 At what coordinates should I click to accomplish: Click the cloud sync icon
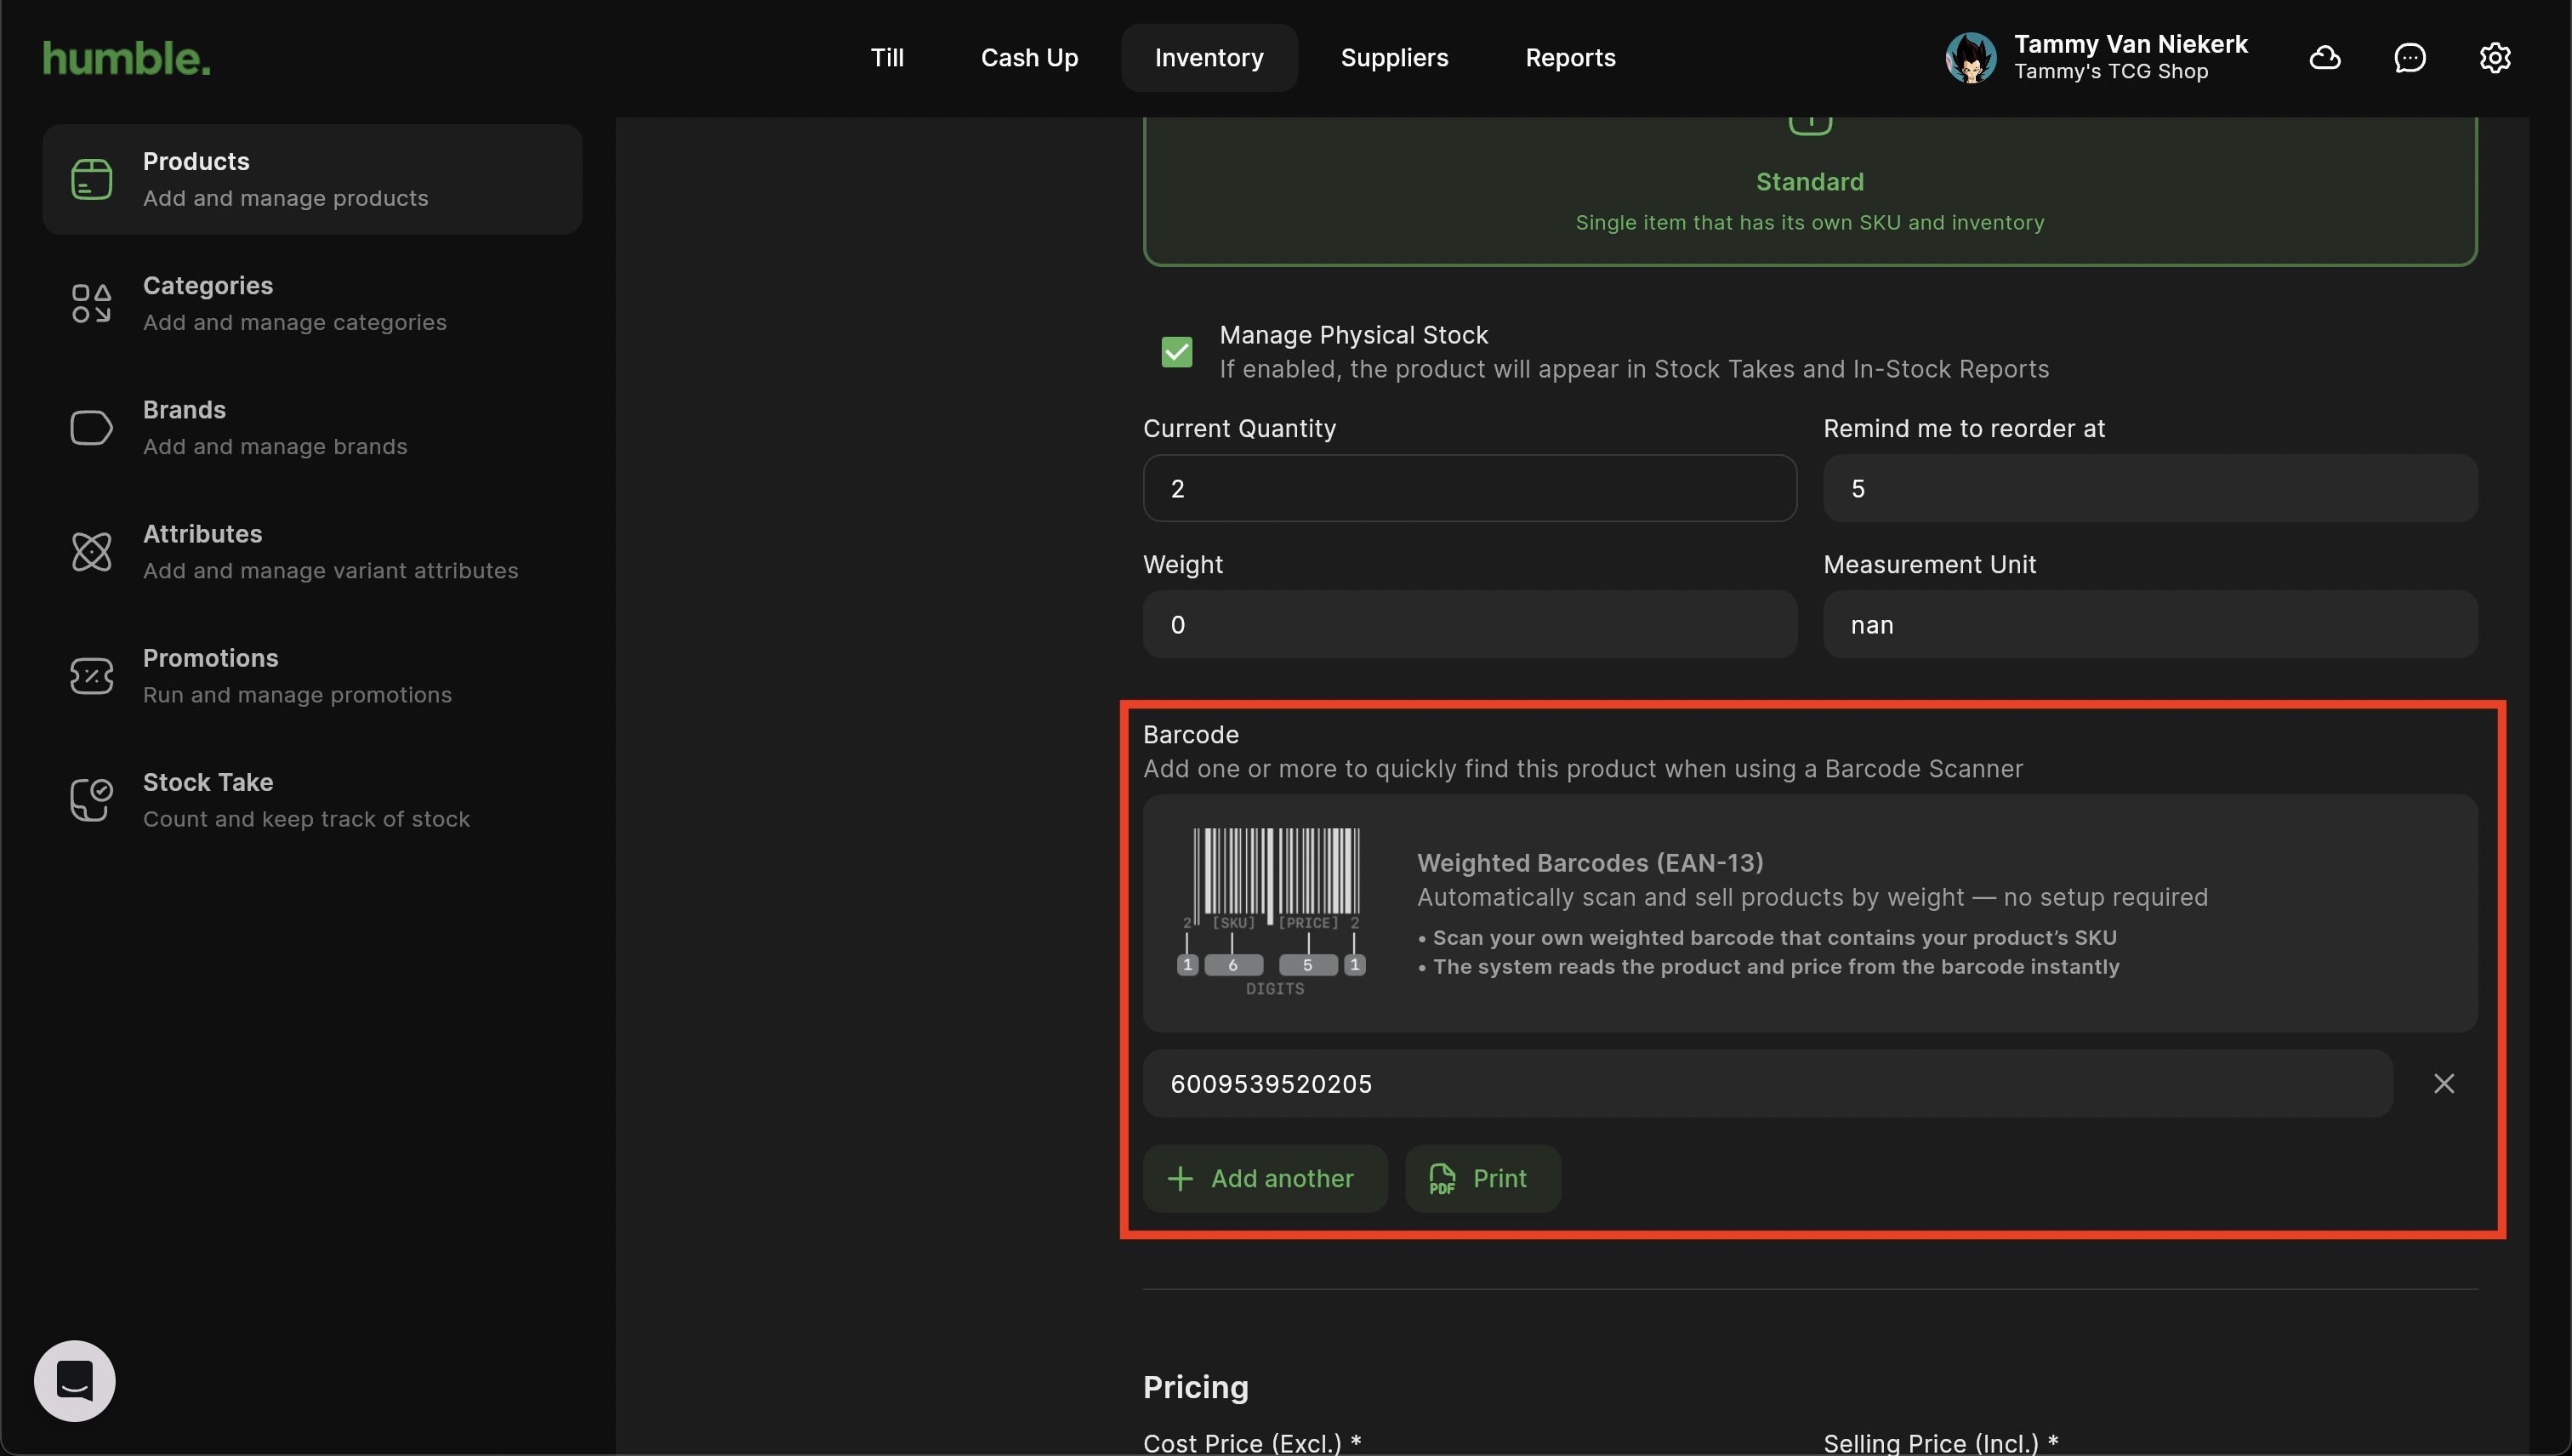click(x=2324, y=58)
